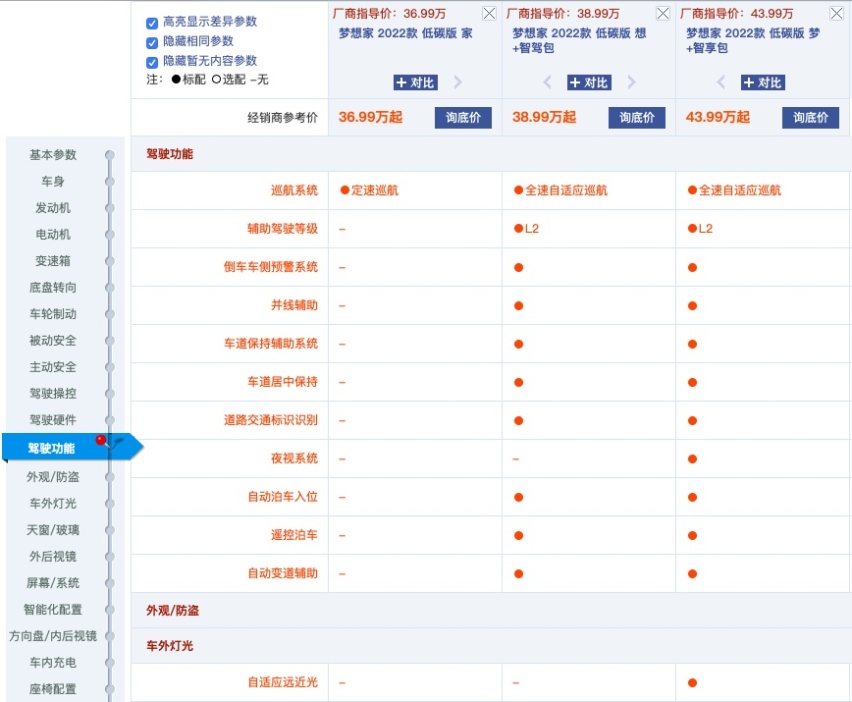This screenshot has height=702, width=852.
Task: Jump to 驾驶硬件 section in sidebar
Action: pos(53,420)
